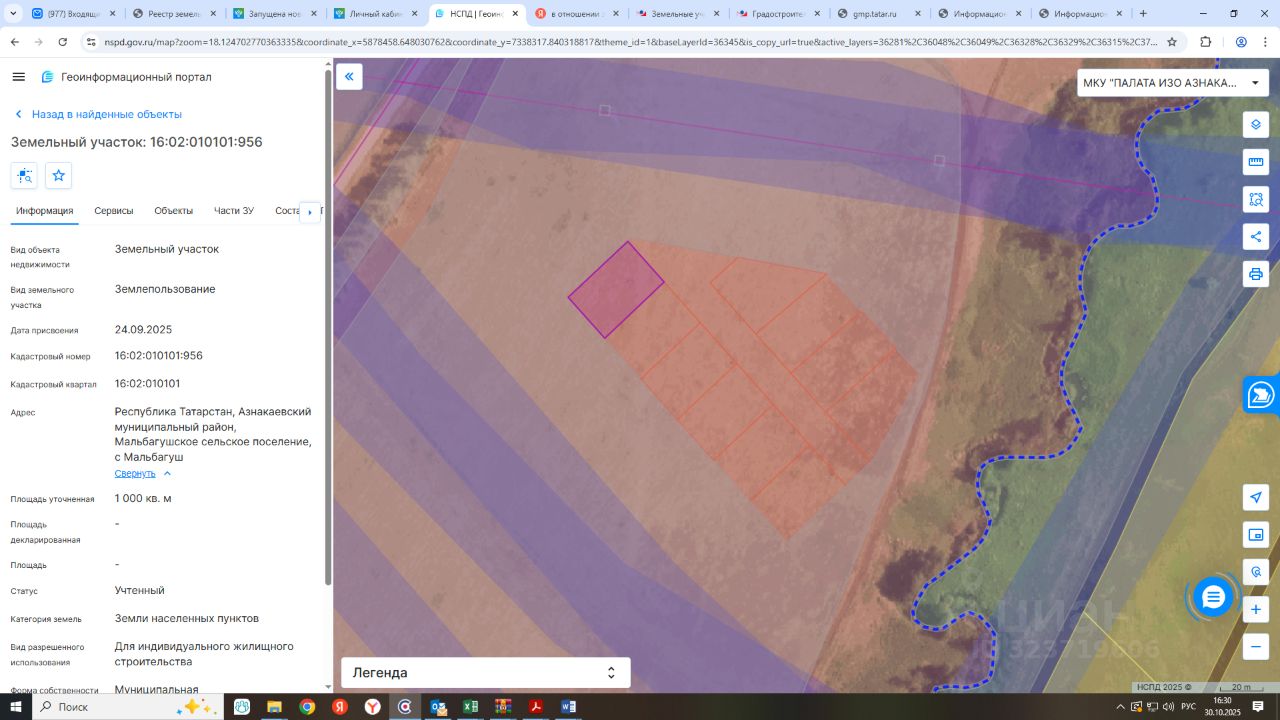Viewport: 1280px width, 720px height.
Task: Click the date value 24.09.2025
Action: (144, 330)
